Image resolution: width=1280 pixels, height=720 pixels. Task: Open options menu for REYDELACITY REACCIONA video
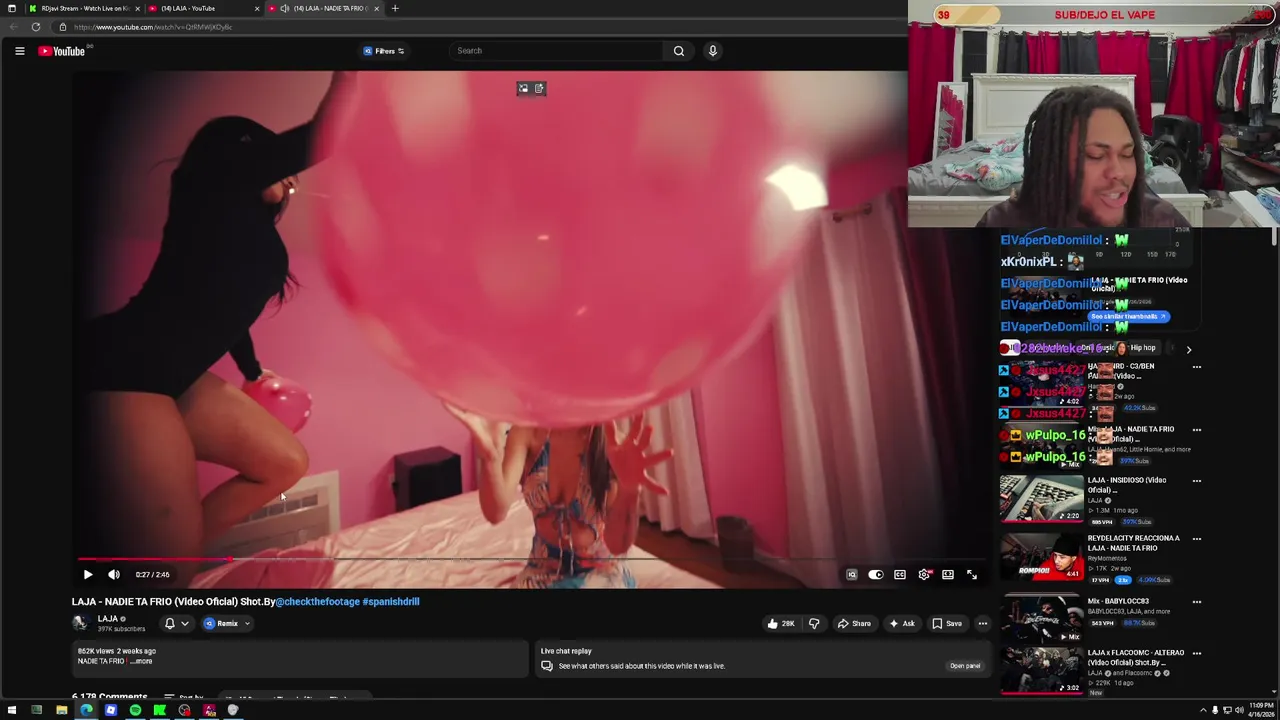click(x=1196, y=539)
